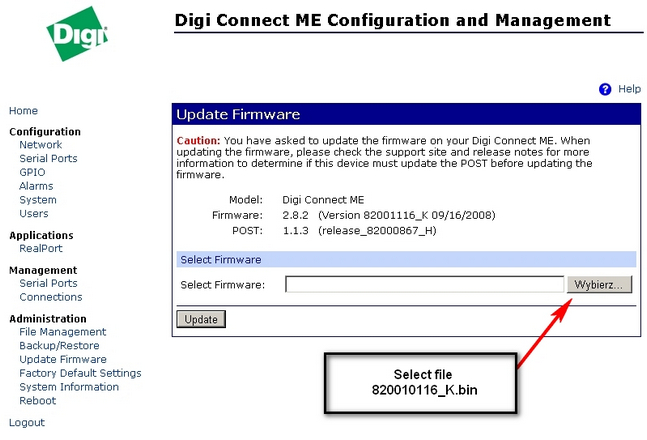The height and width of the screenshot is (440, 647).
Task: Open Connections management page
Action: pyautogui.click(x=51, y=297)
